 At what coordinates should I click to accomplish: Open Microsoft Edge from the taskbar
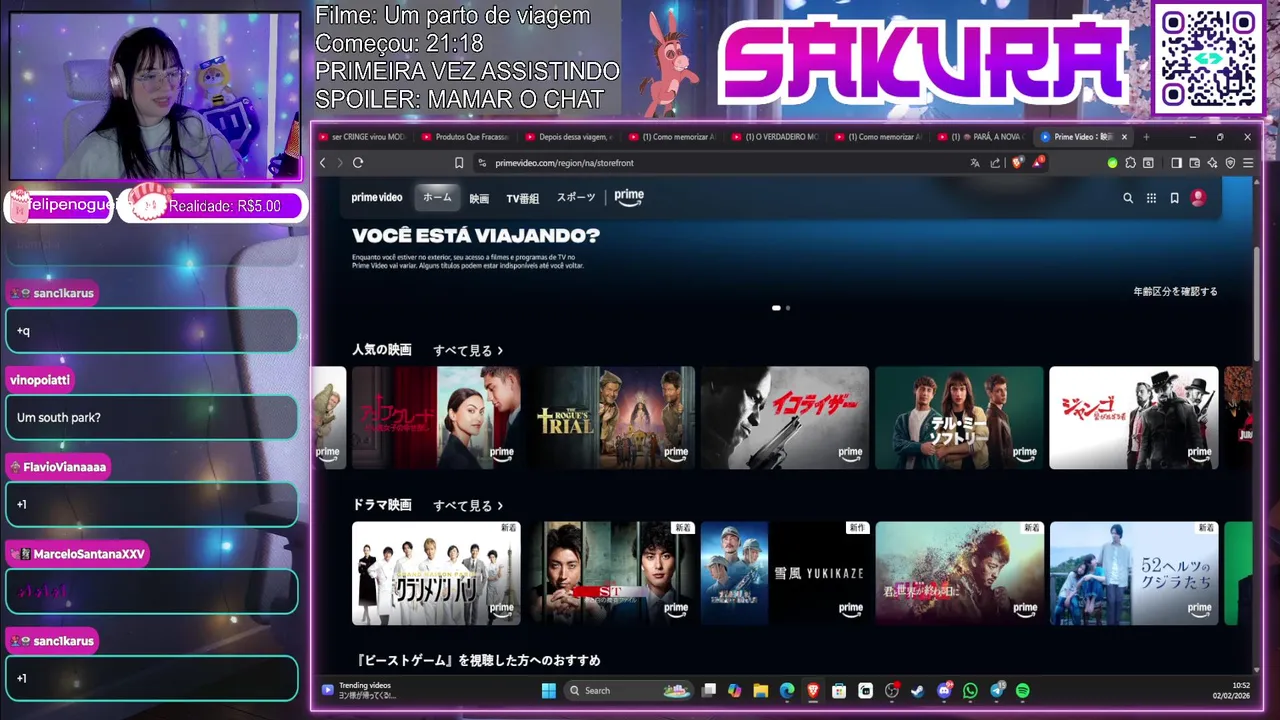tap(787, 690)
